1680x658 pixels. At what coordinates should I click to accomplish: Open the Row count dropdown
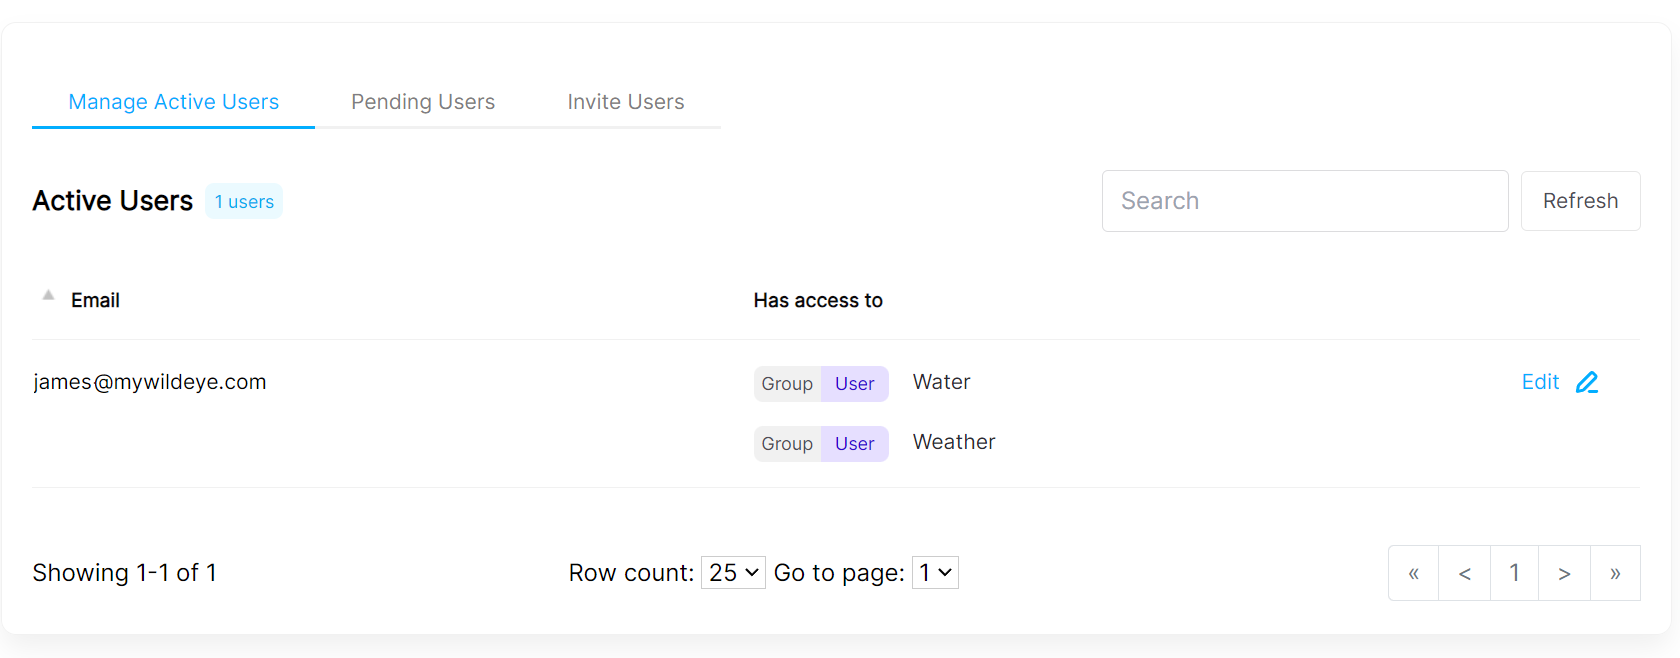click(733, 573)
